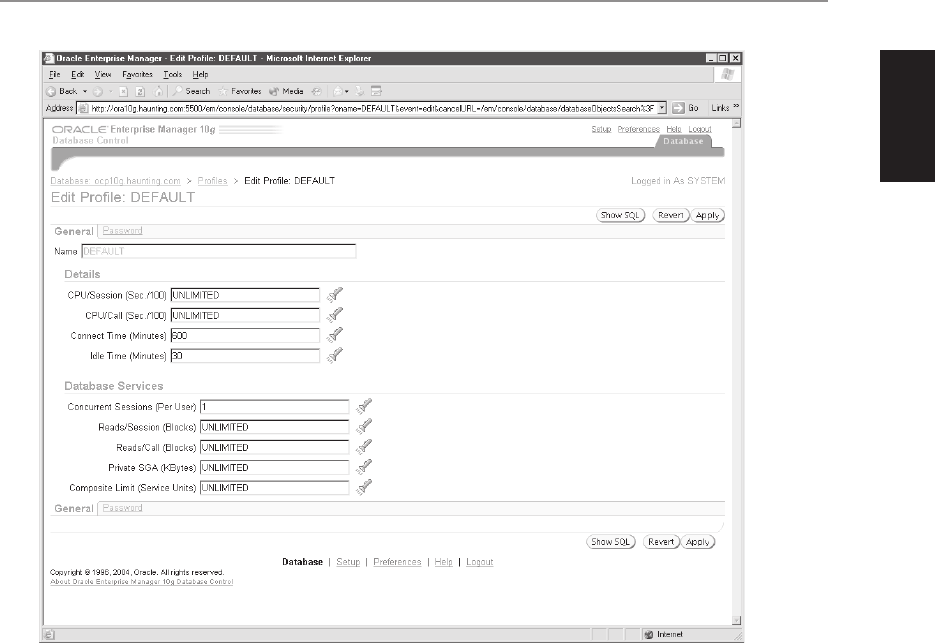
Task: Click the footer Preferences link
Action: coord(397,562)
